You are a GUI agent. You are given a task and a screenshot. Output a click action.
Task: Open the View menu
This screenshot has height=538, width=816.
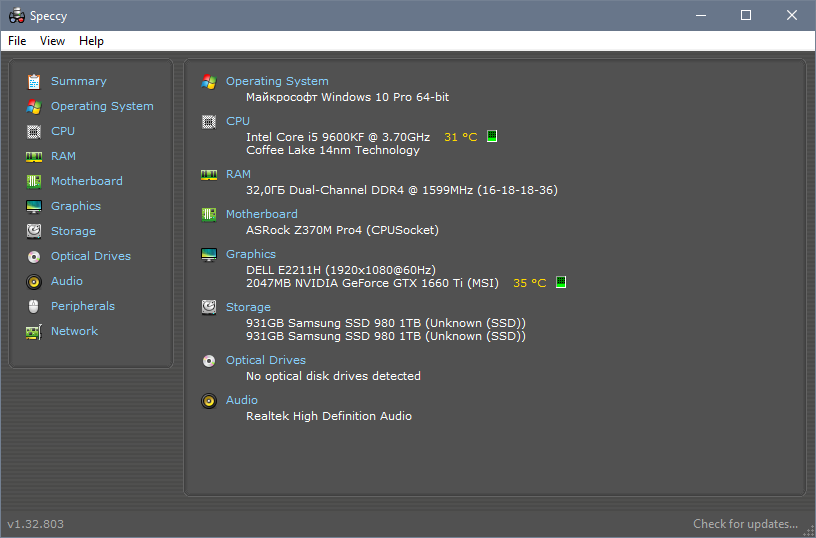coord(53,41)
